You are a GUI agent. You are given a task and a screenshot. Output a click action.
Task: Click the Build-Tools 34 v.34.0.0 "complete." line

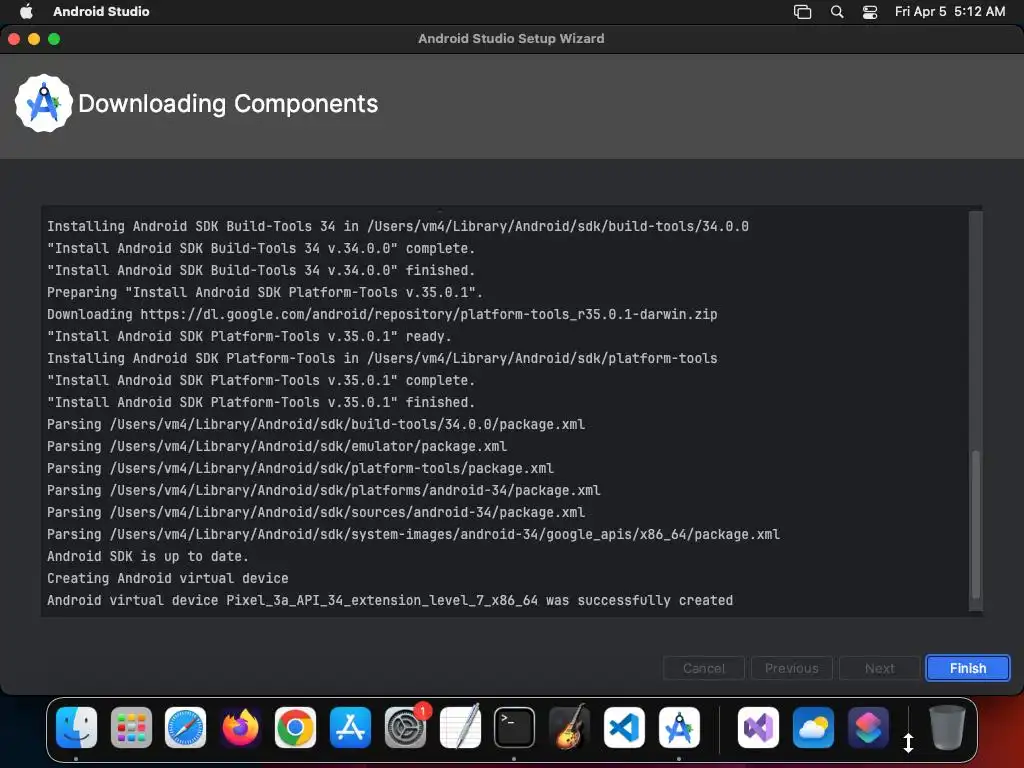pyautogui.click(x=261, y=248)
